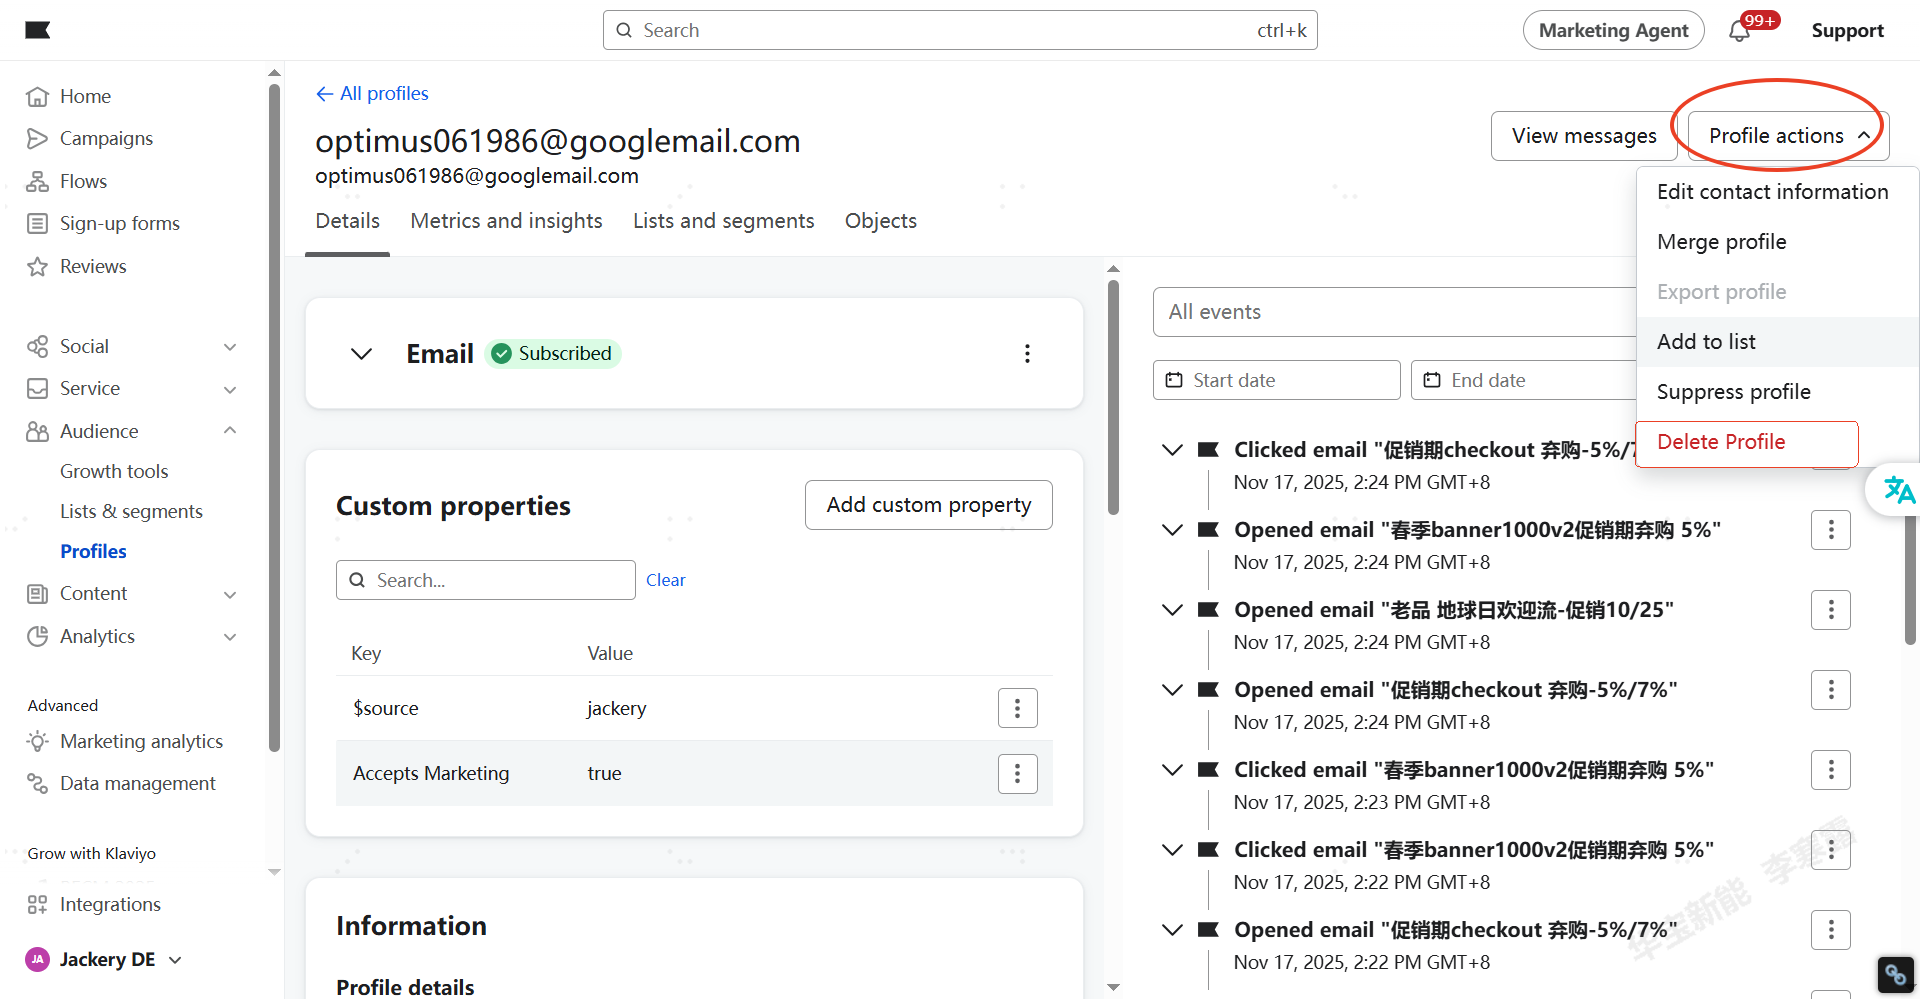Click the translate floating icon

coord(1898,490)
